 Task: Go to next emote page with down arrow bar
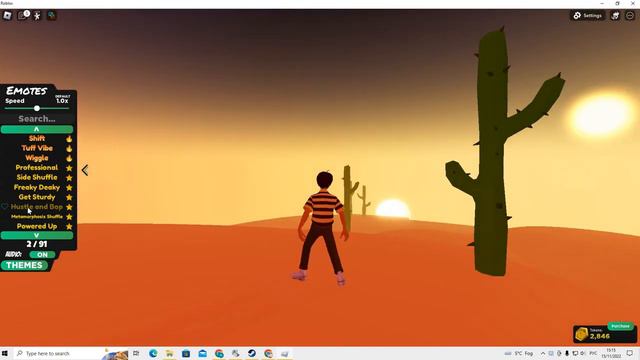[37, 236]
